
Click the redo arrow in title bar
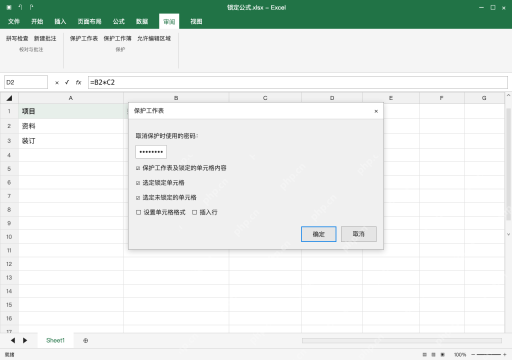click(x=31, y=7)
